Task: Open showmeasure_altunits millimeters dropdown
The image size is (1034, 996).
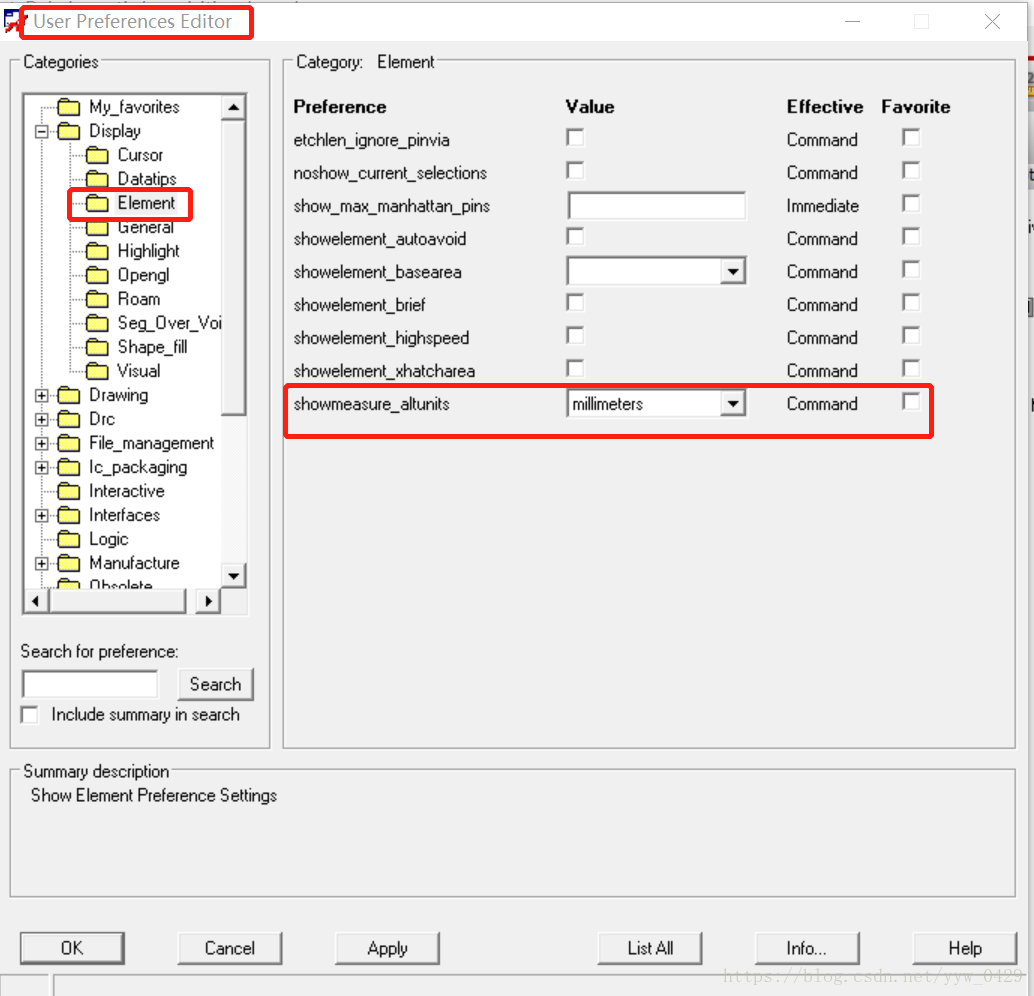Action: click(733, 404)
